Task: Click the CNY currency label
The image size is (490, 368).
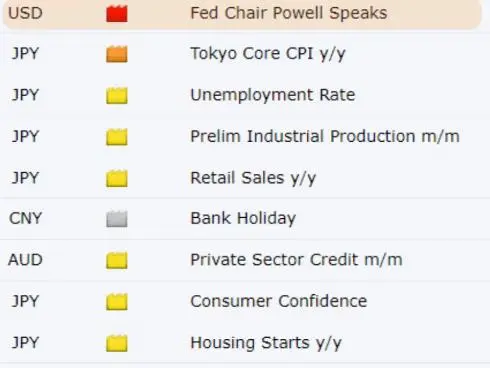Action: [x=25, y=219]
